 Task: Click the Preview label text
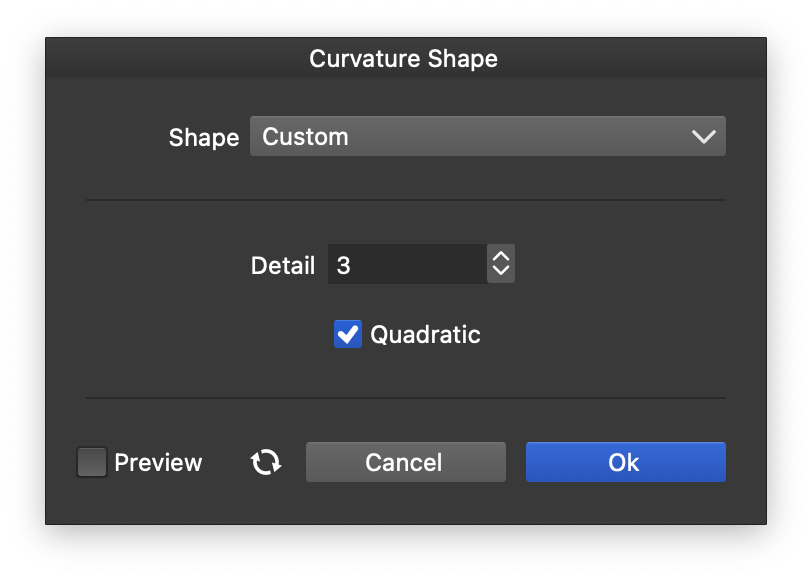click(158, 463)
